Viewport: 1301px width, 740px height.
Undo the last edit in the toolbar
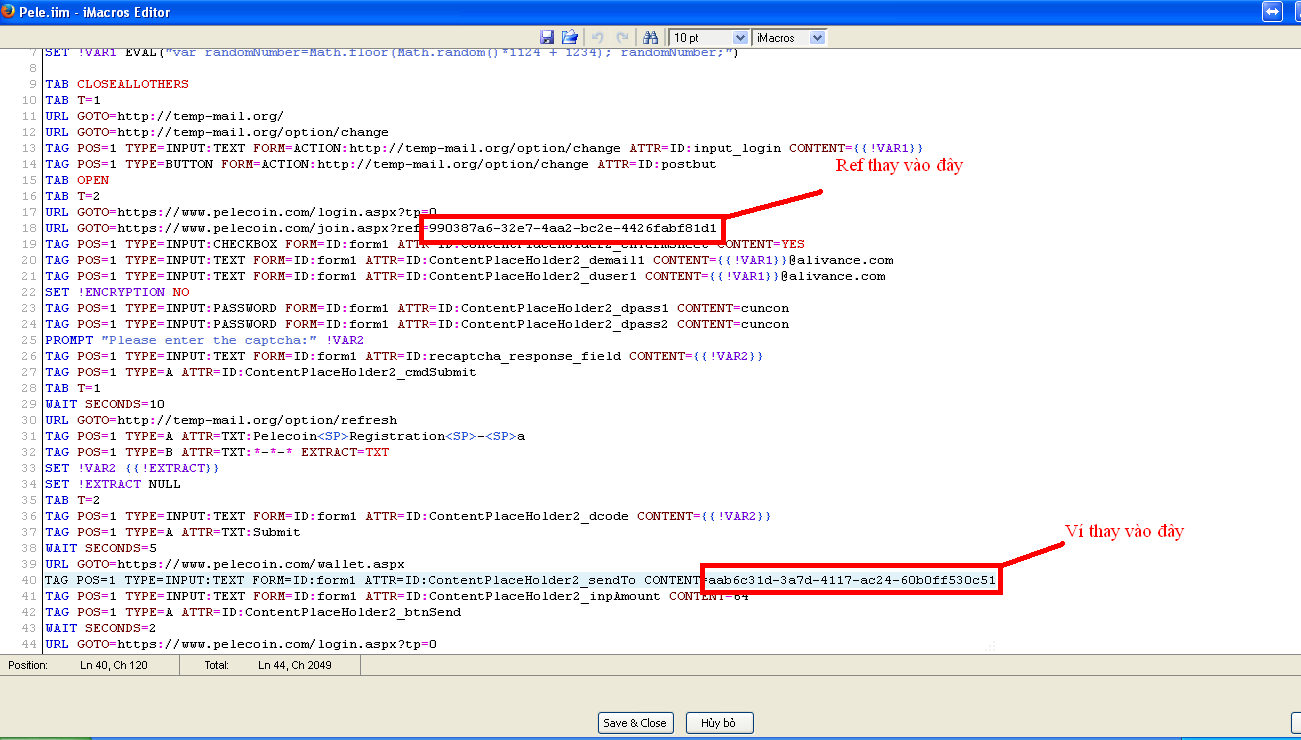coord(598,37)
